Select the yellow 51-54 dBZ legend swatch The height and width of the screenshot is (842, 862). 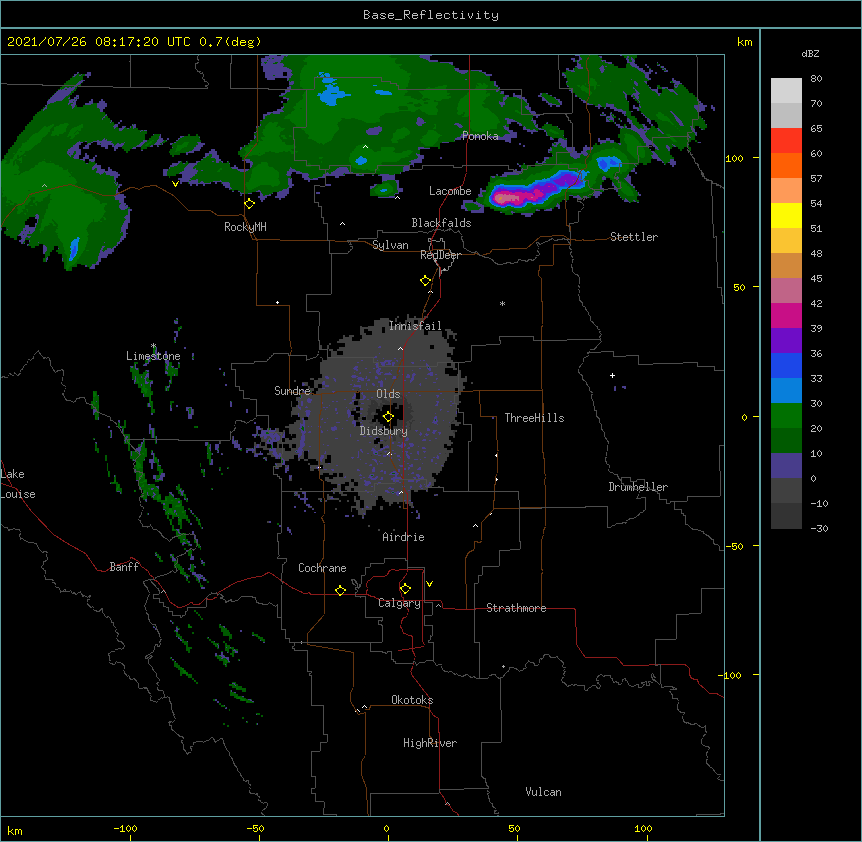point(786,215)
